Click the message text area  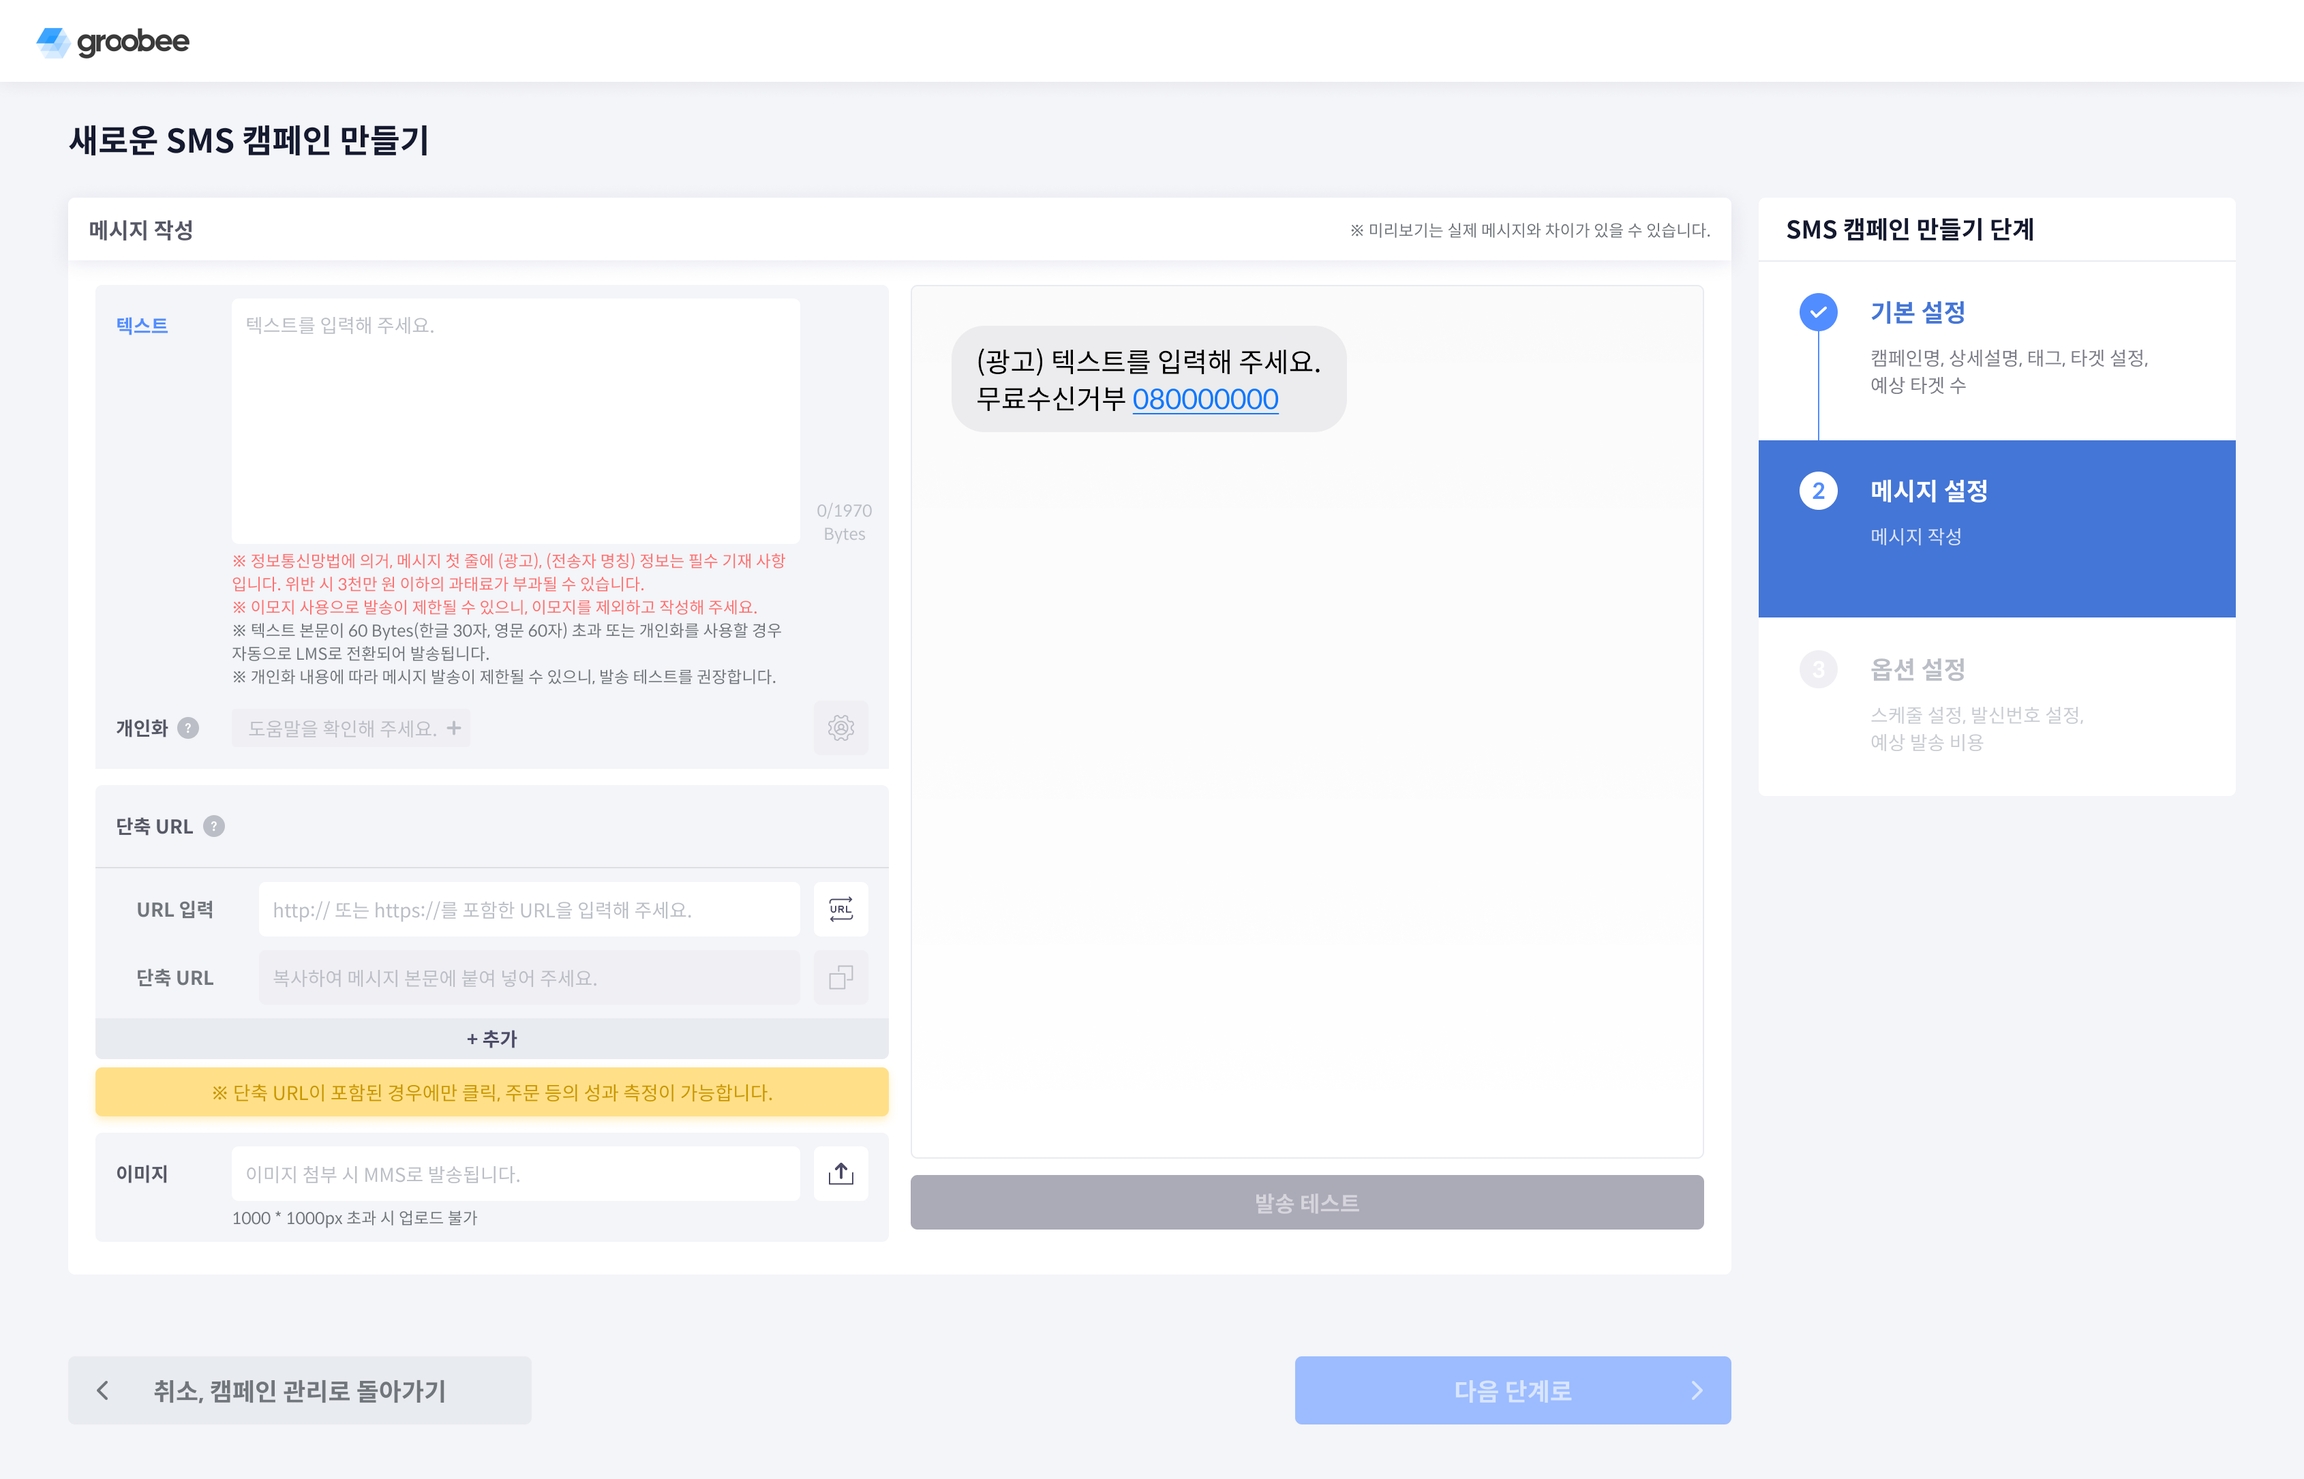pyautogui.click(x=515, y=420)
